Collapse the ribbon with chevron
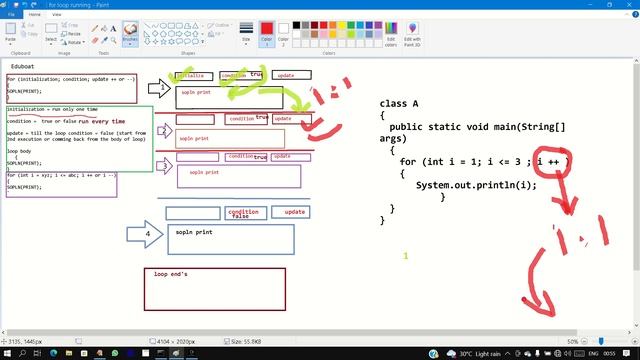Screen dimensions: 640x360 (x=627, y=14)
